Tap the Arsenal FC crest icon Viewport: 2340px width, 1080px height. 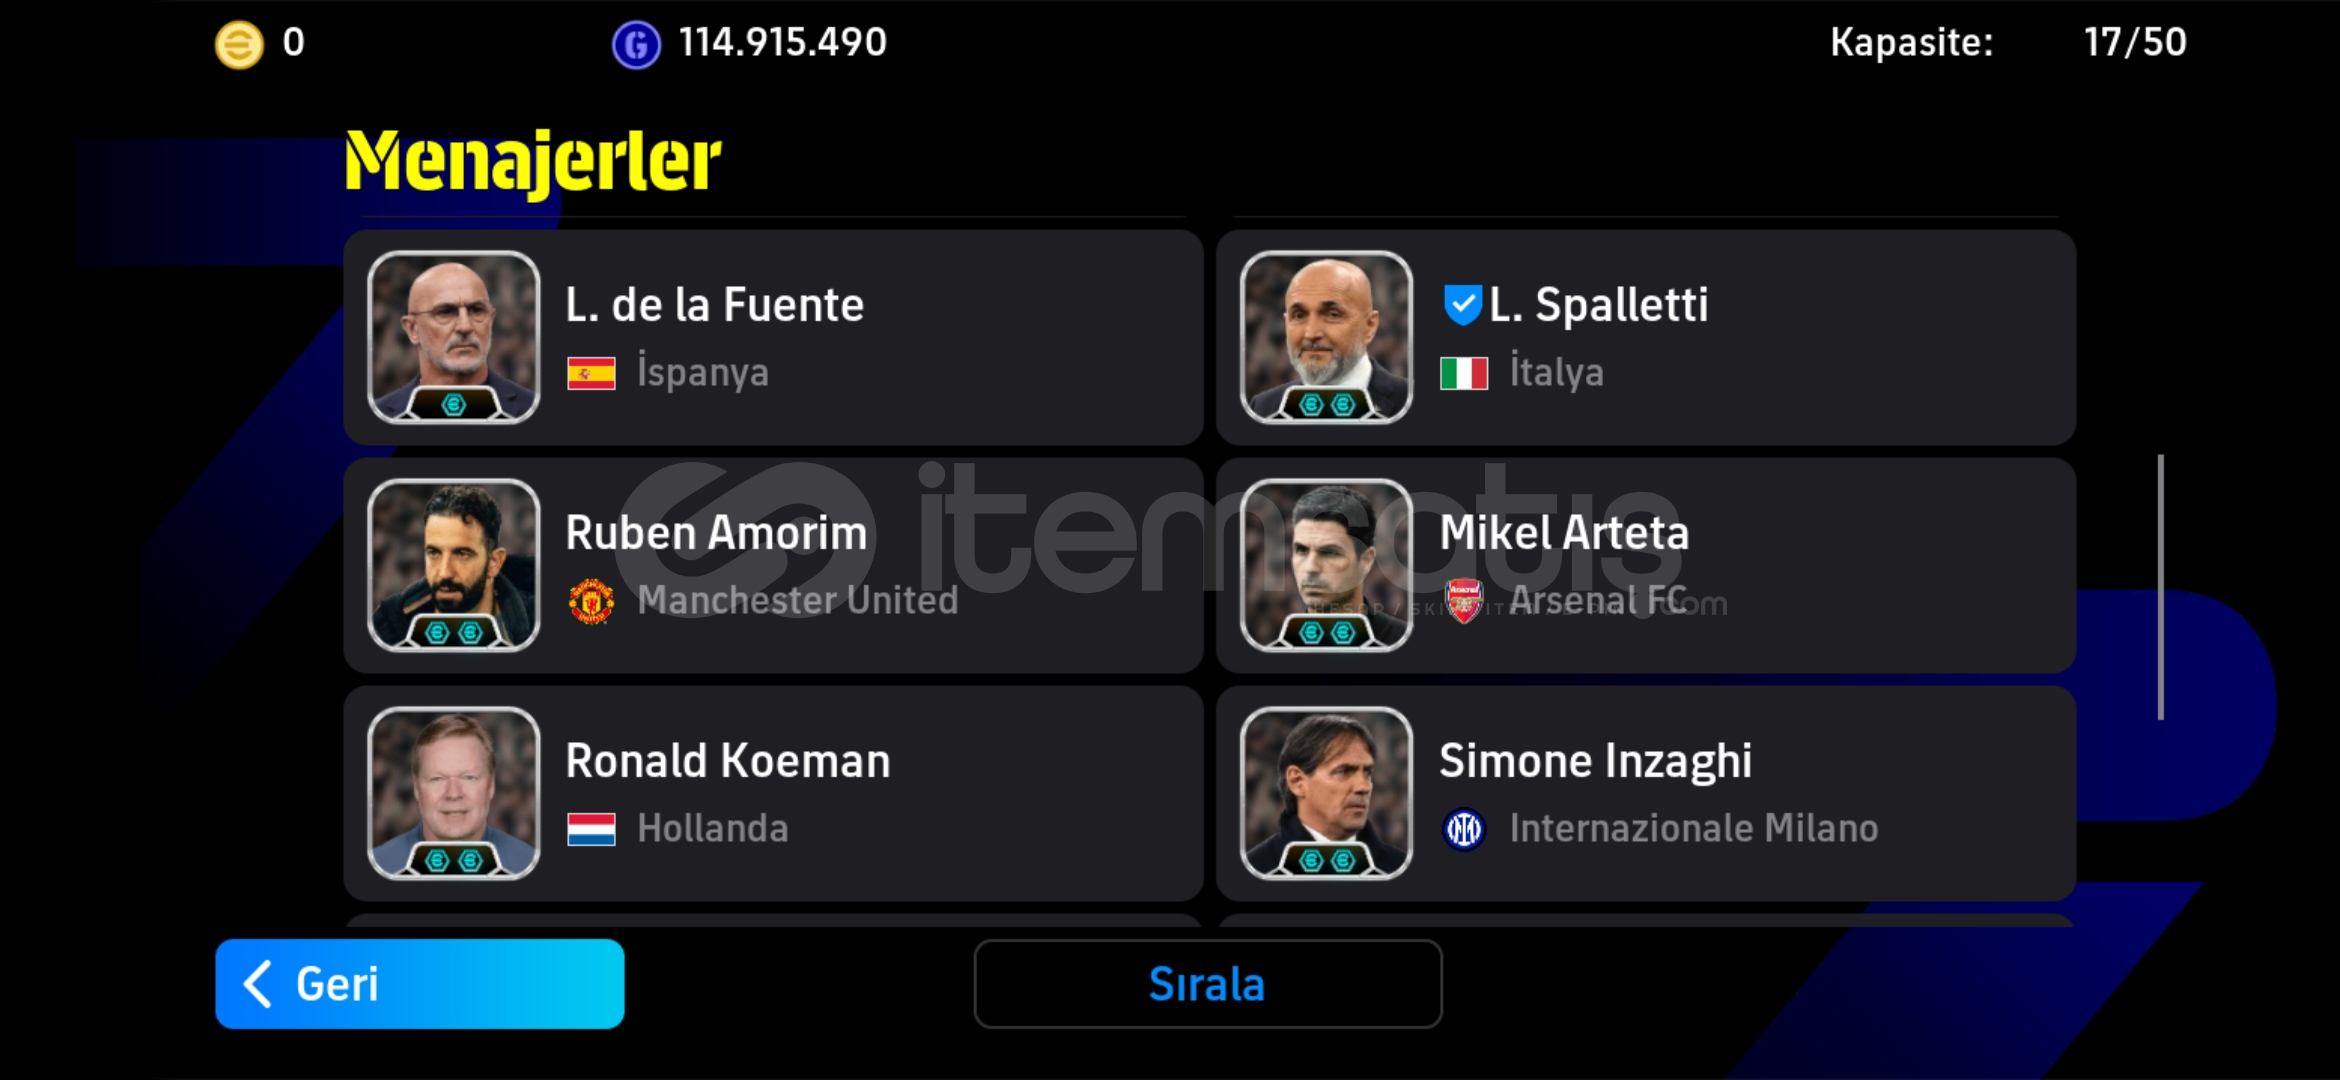[1464, 601]
